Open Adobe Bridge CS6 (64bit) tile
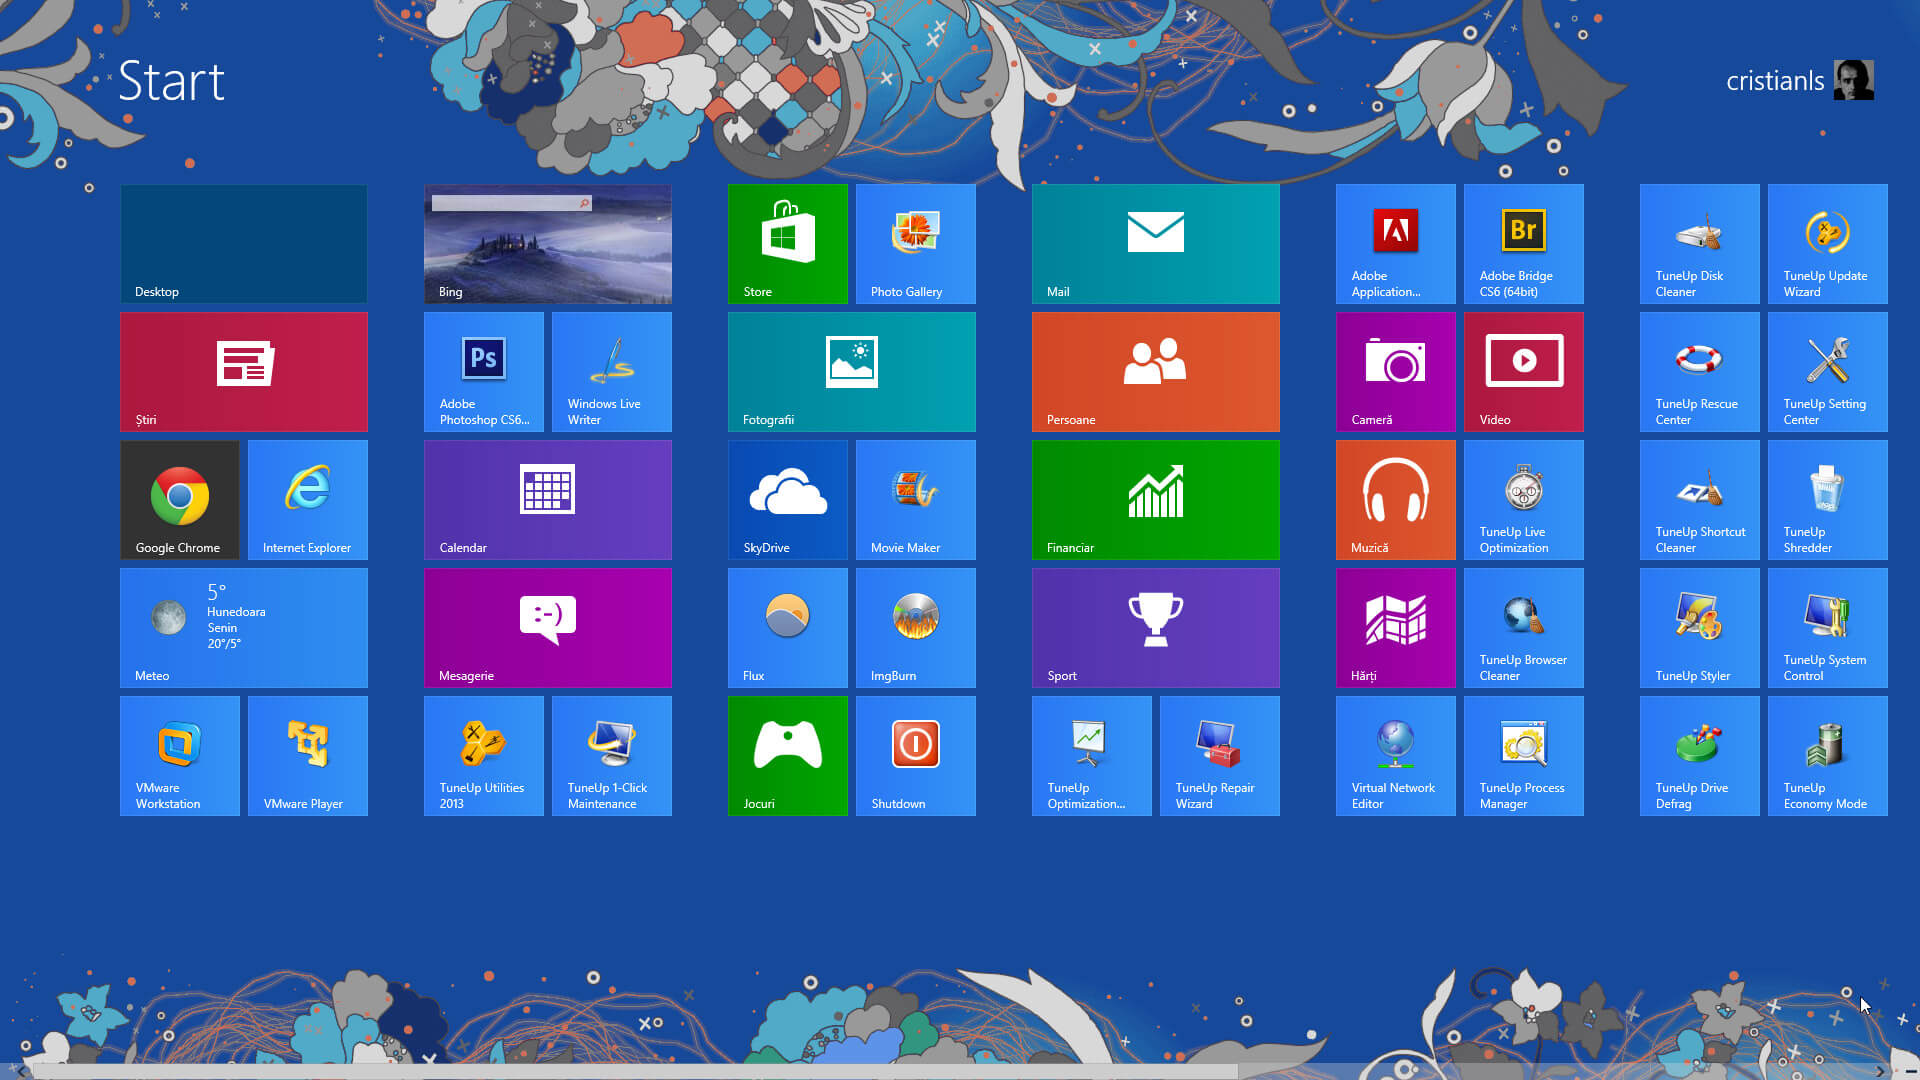The width and height of the screenshot is (1920, 1080). pyautogui.click(x=1523, y=243)
